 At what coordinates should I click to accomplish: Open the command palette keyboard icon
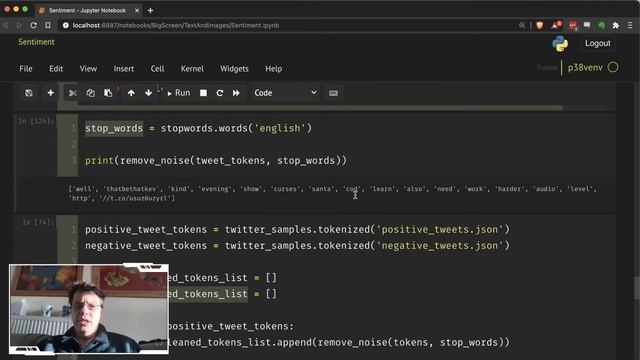tap(333, 93)
